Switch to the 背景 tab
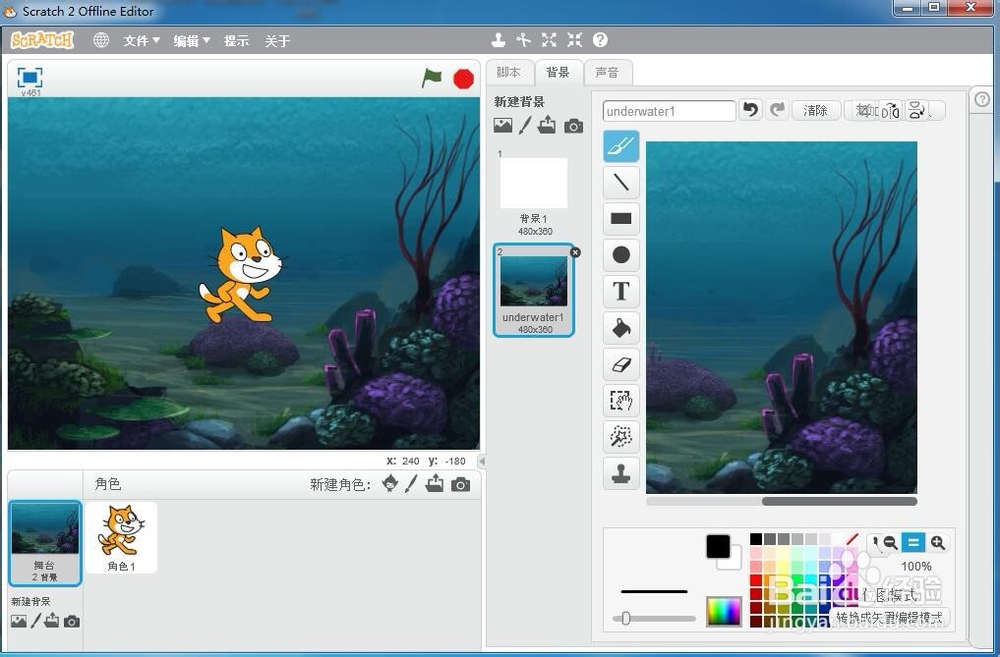The image size is (1000, 657). (x=558, y=73)
